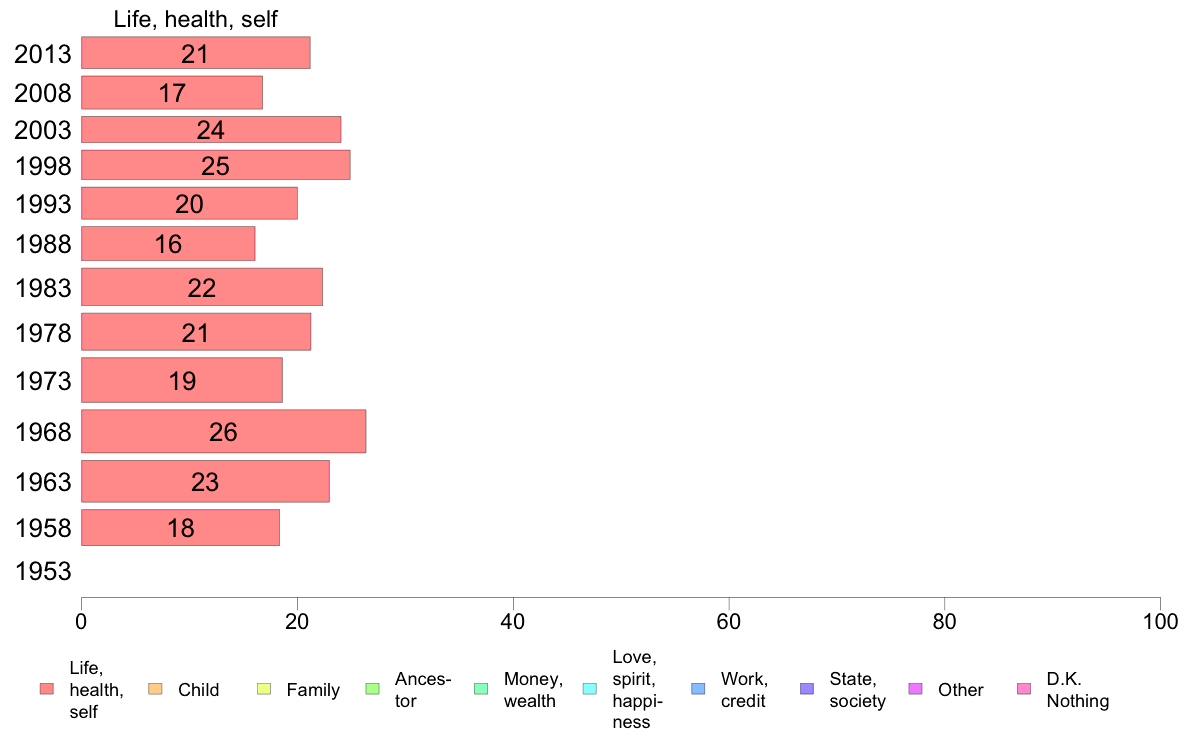Screen dimensions: 1188x736
Task: Click the Child legend color swatch
Action: point(155,689)
